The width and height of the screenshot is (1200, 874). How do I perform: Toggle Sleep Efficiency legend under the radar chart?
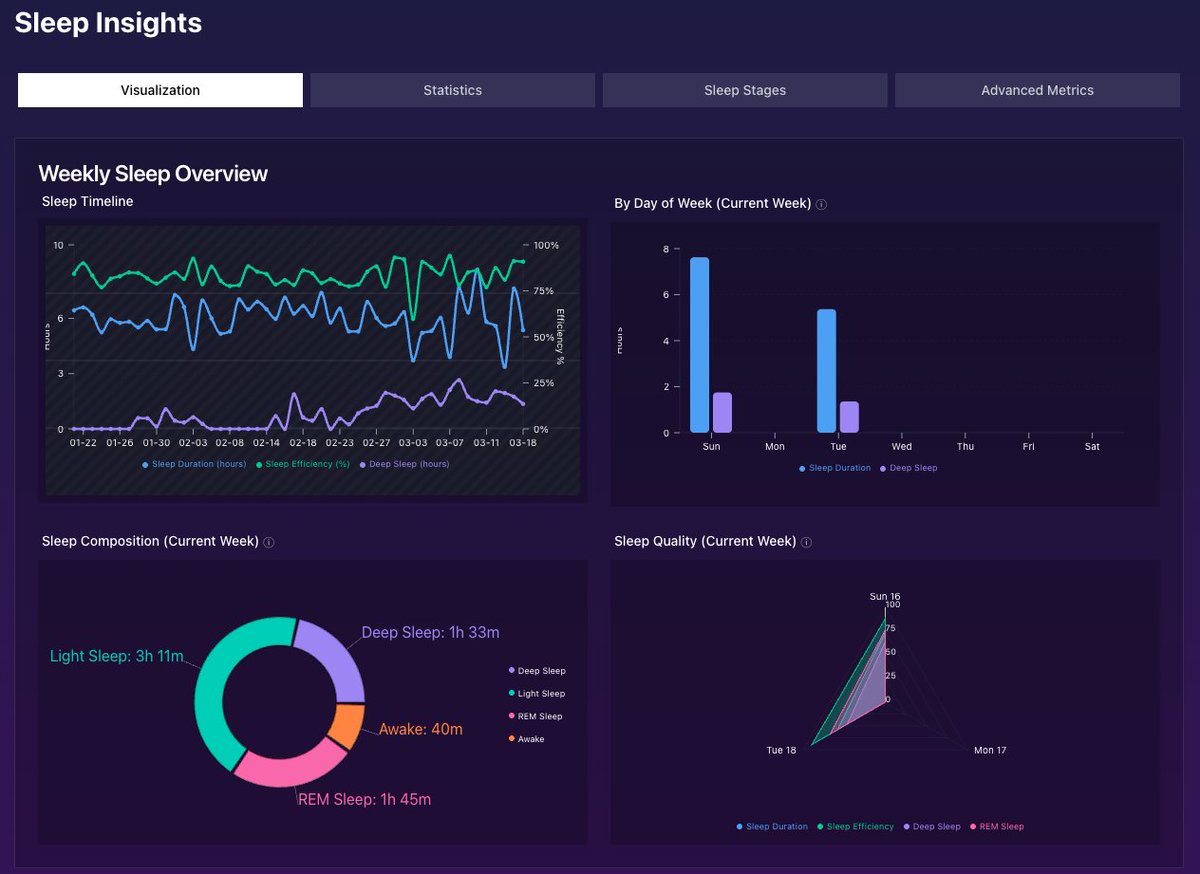(x=855, y=827)
